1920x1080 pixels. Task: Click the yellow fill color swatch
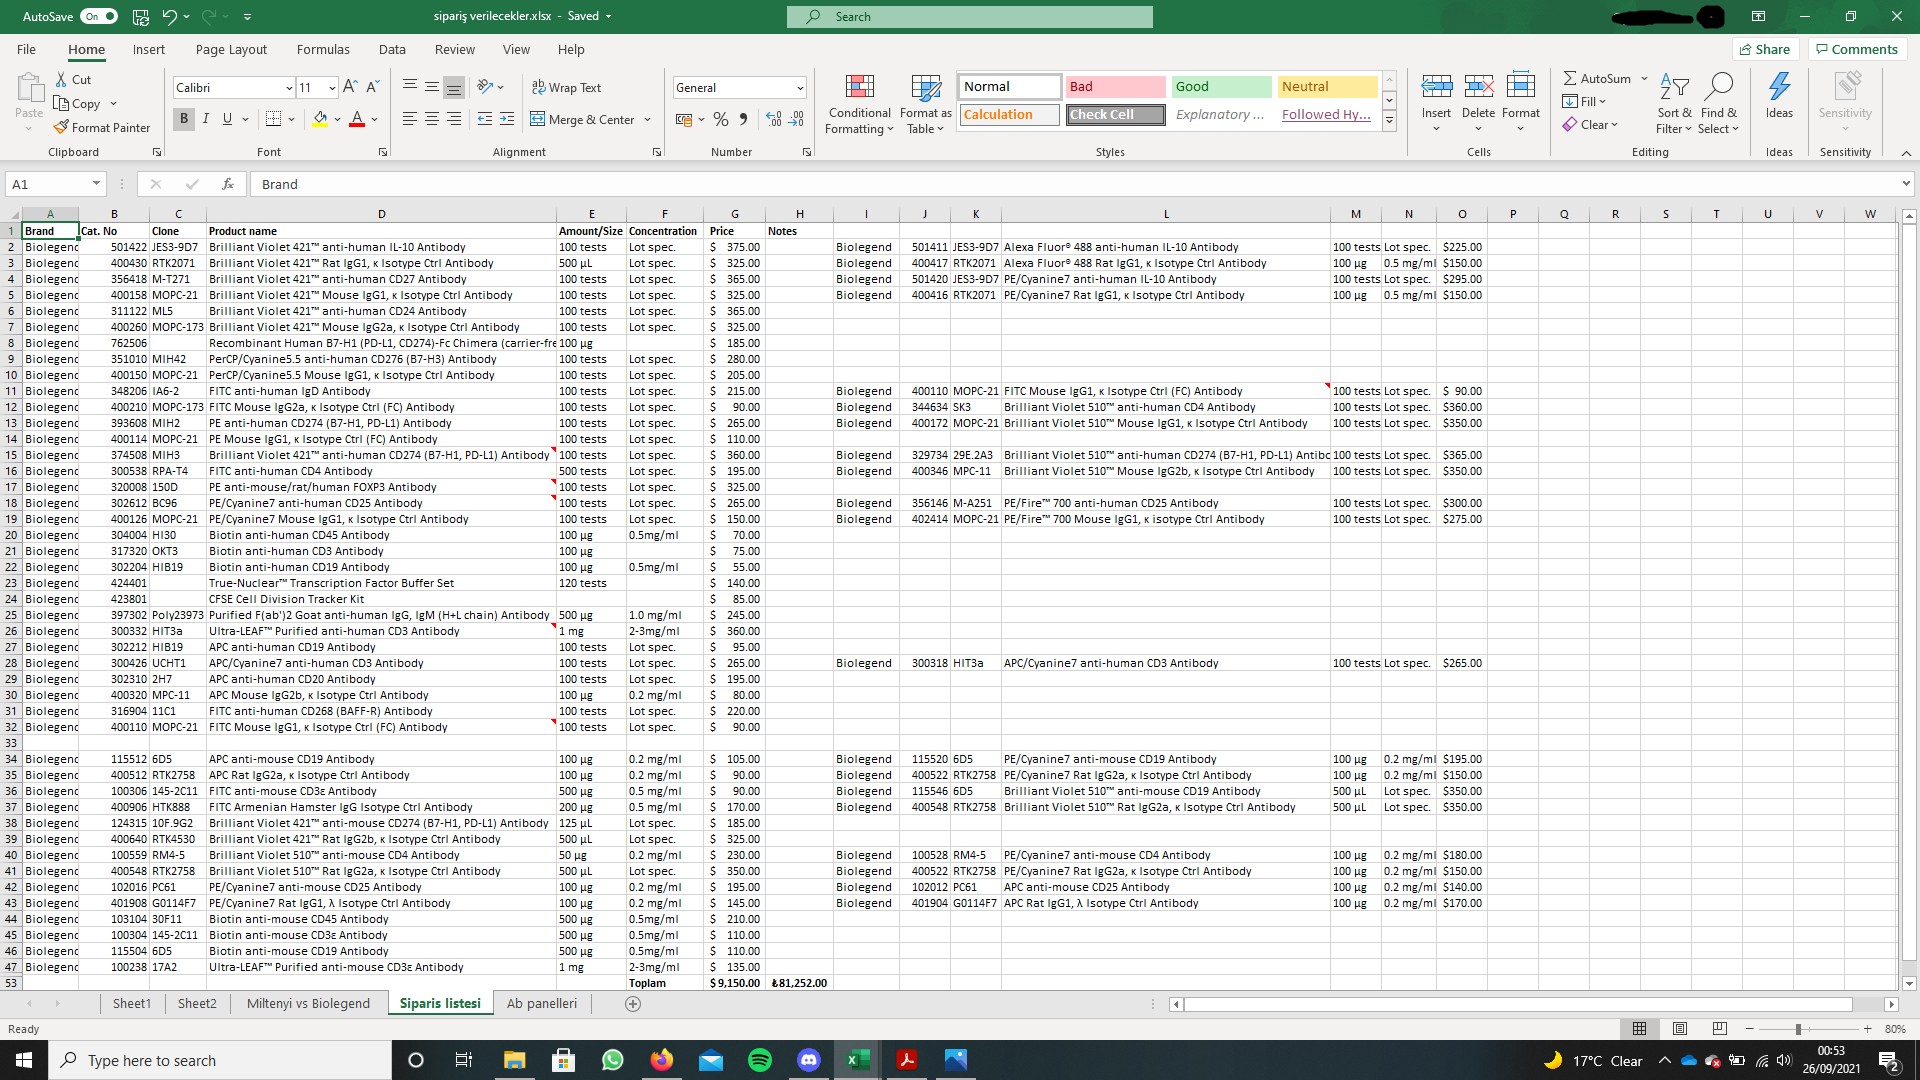pyautogui.click(x=320, y=119)
